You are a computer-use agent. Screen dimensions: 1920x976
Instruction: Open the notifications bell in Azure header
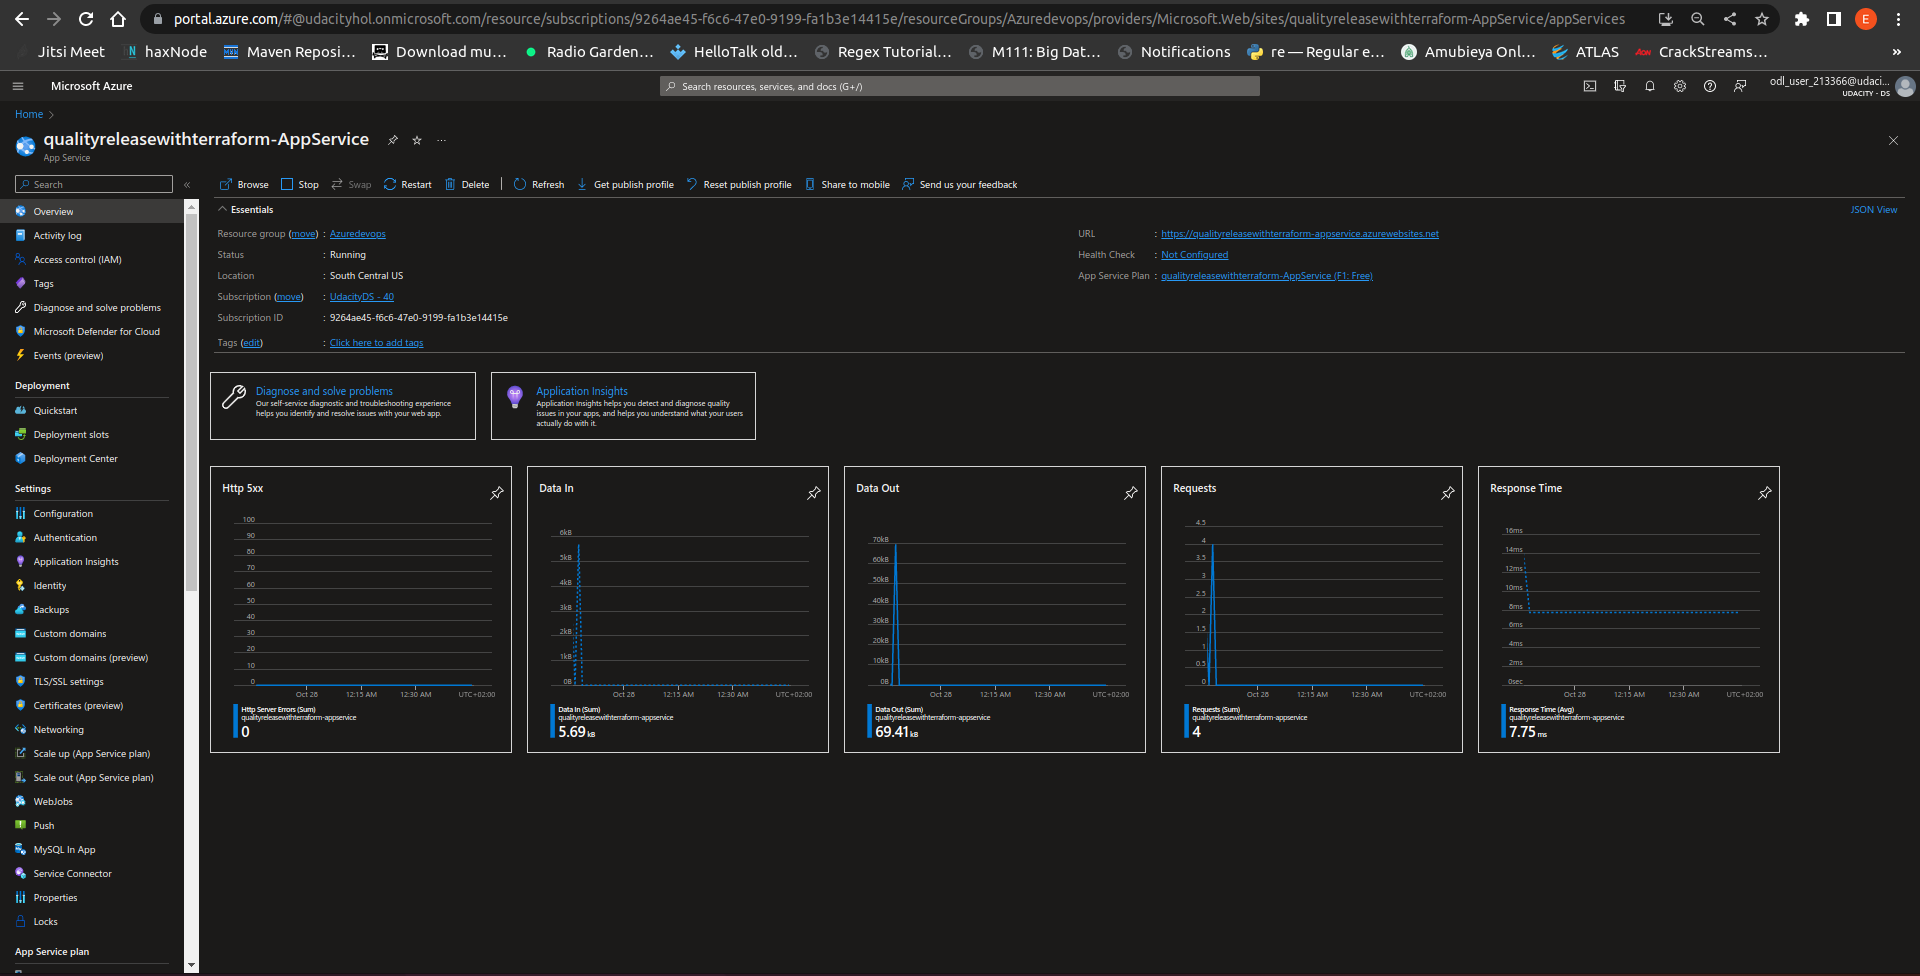[x=1650, y=86]
